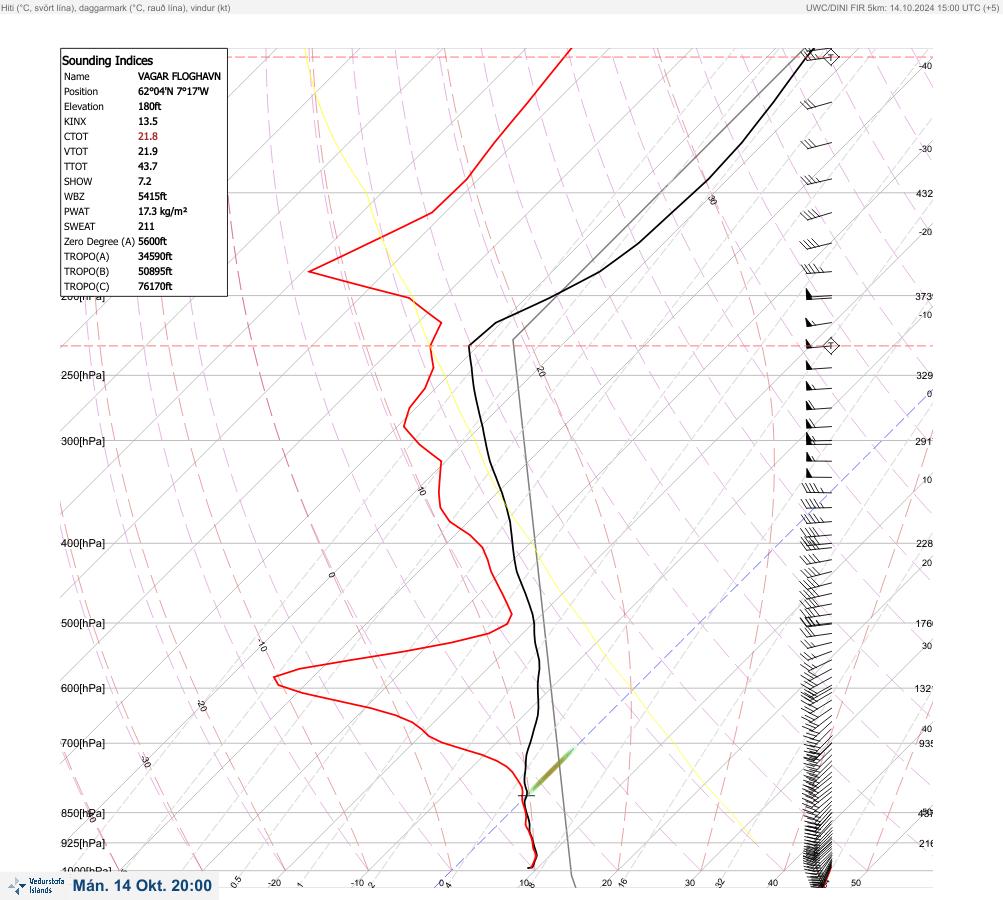Image resolution: width=1003 pixels, height=900 pixels.
Task: Click the black cross marker on the temperature profile
Action: 526,795
